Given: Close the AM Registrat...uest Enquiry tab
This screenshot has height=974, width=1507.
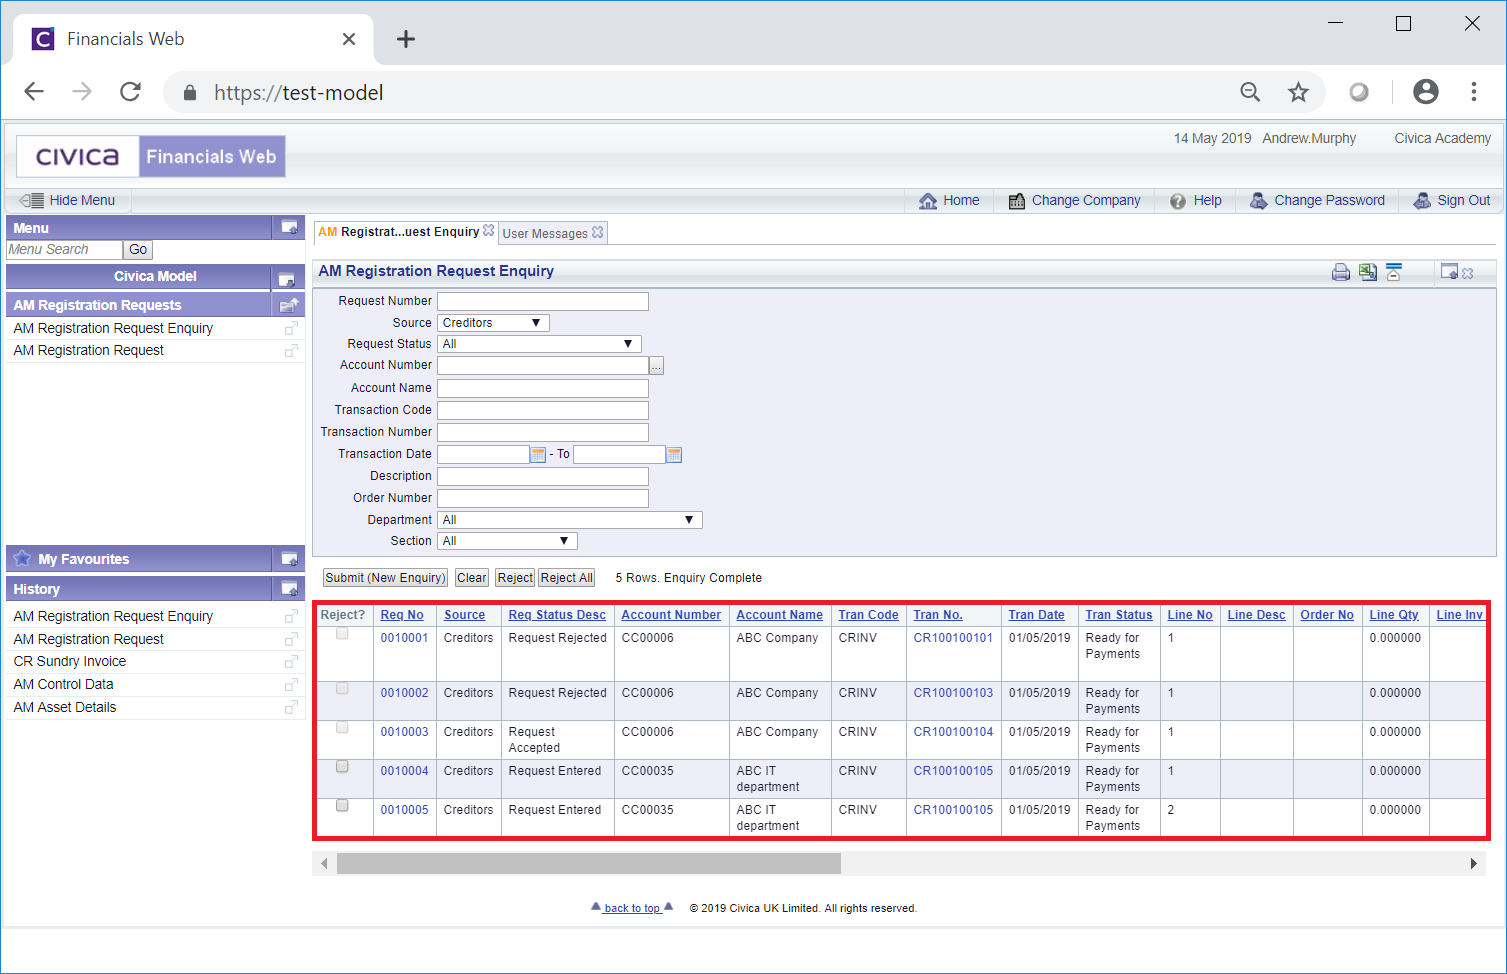Looking at the screenshot, I should coord(489,231).
